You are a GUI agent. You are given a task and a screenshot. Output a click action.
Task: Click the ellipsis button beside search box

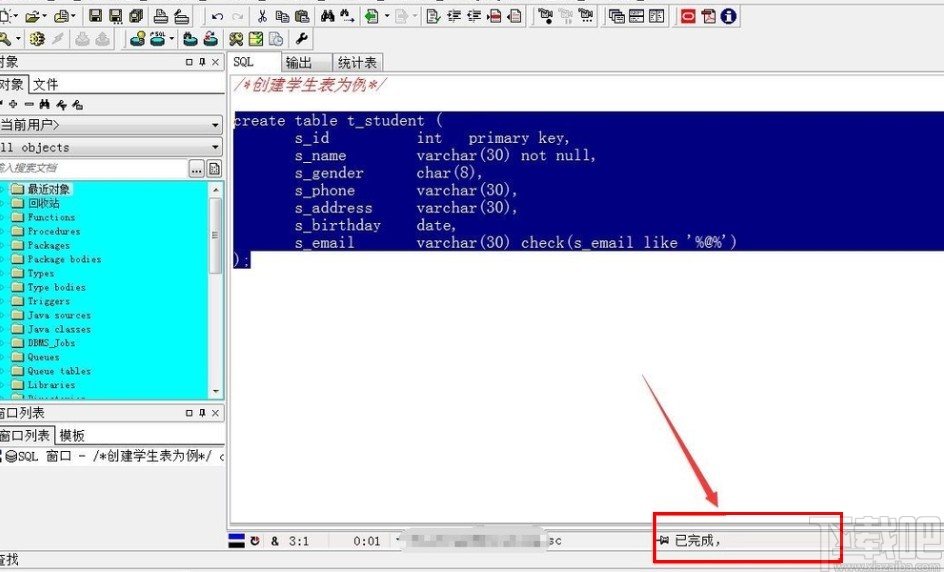click(196, 169)
